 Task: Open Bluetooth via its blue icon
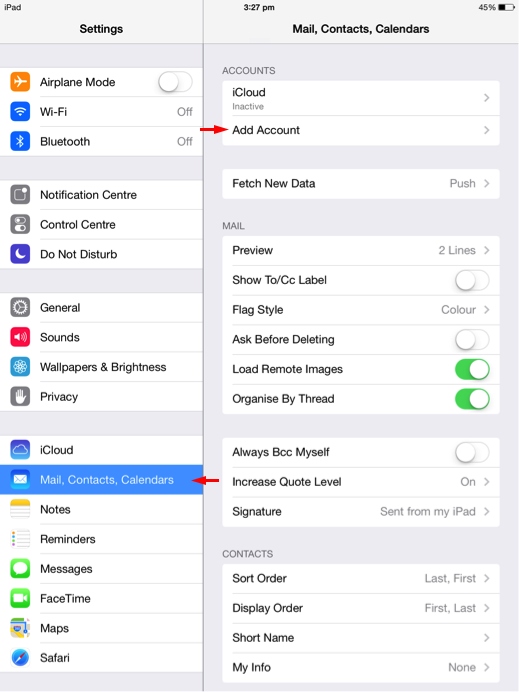coord(20,141)
